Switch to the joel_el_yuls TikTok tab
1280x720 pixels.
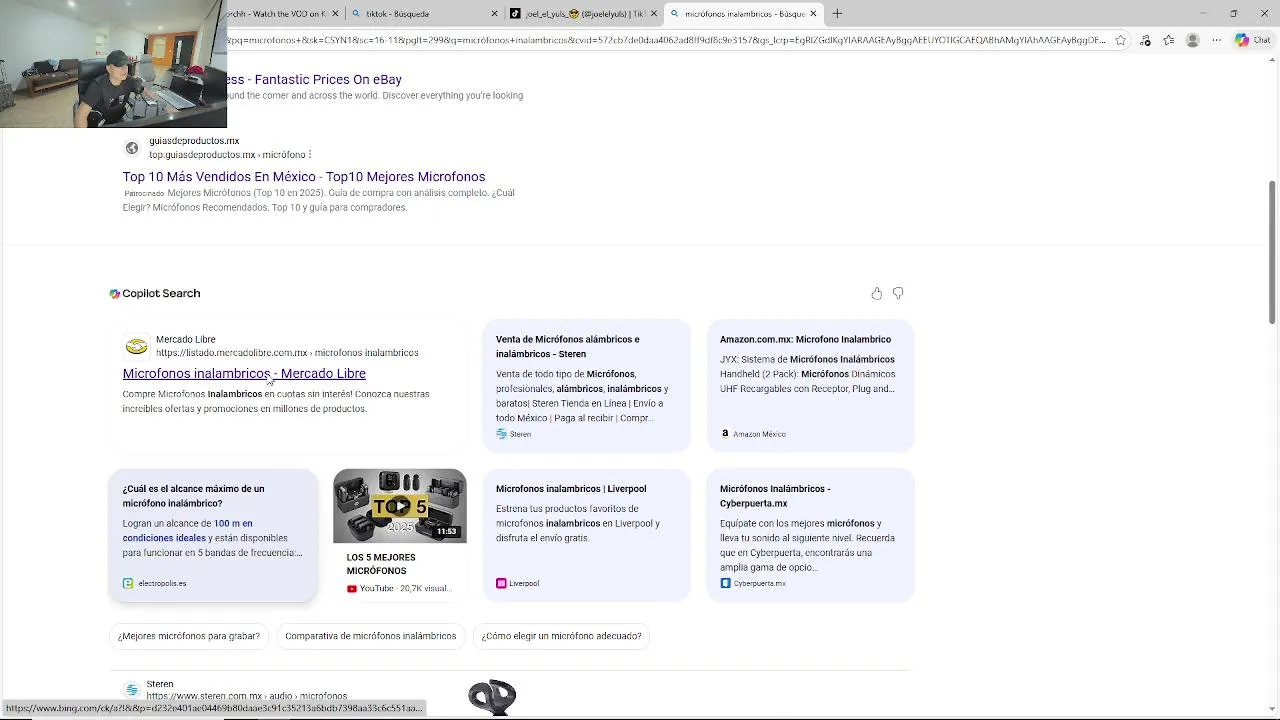(583, 13)
